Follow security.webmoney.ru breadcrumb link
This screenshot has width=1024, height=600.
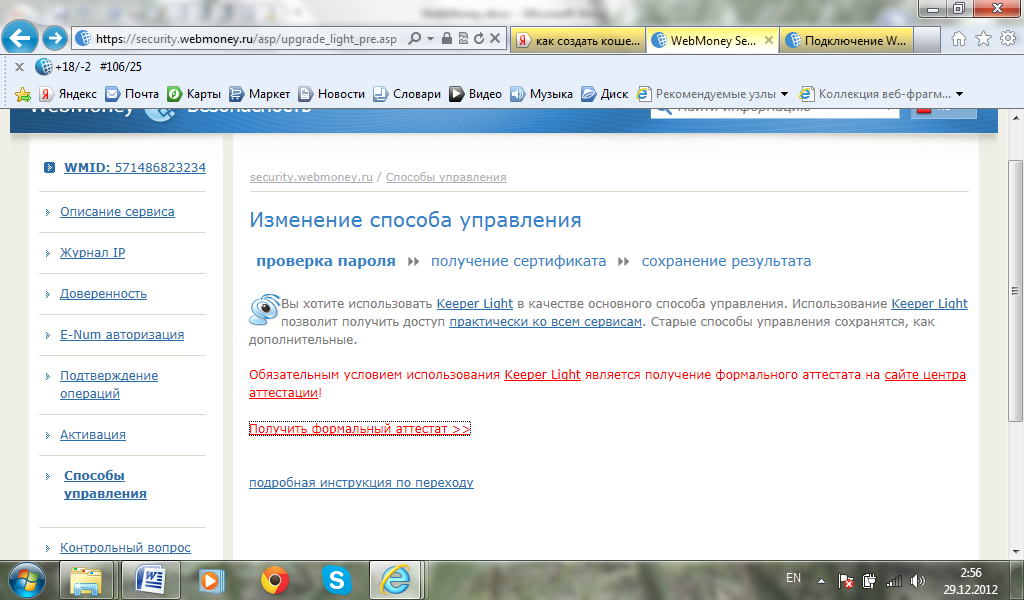point(311,177)
